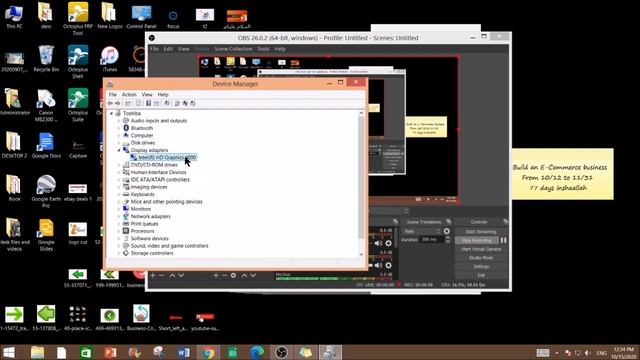Open OBS Scene Collection menu
Screen dimensions: 640x360
[233, 49]
